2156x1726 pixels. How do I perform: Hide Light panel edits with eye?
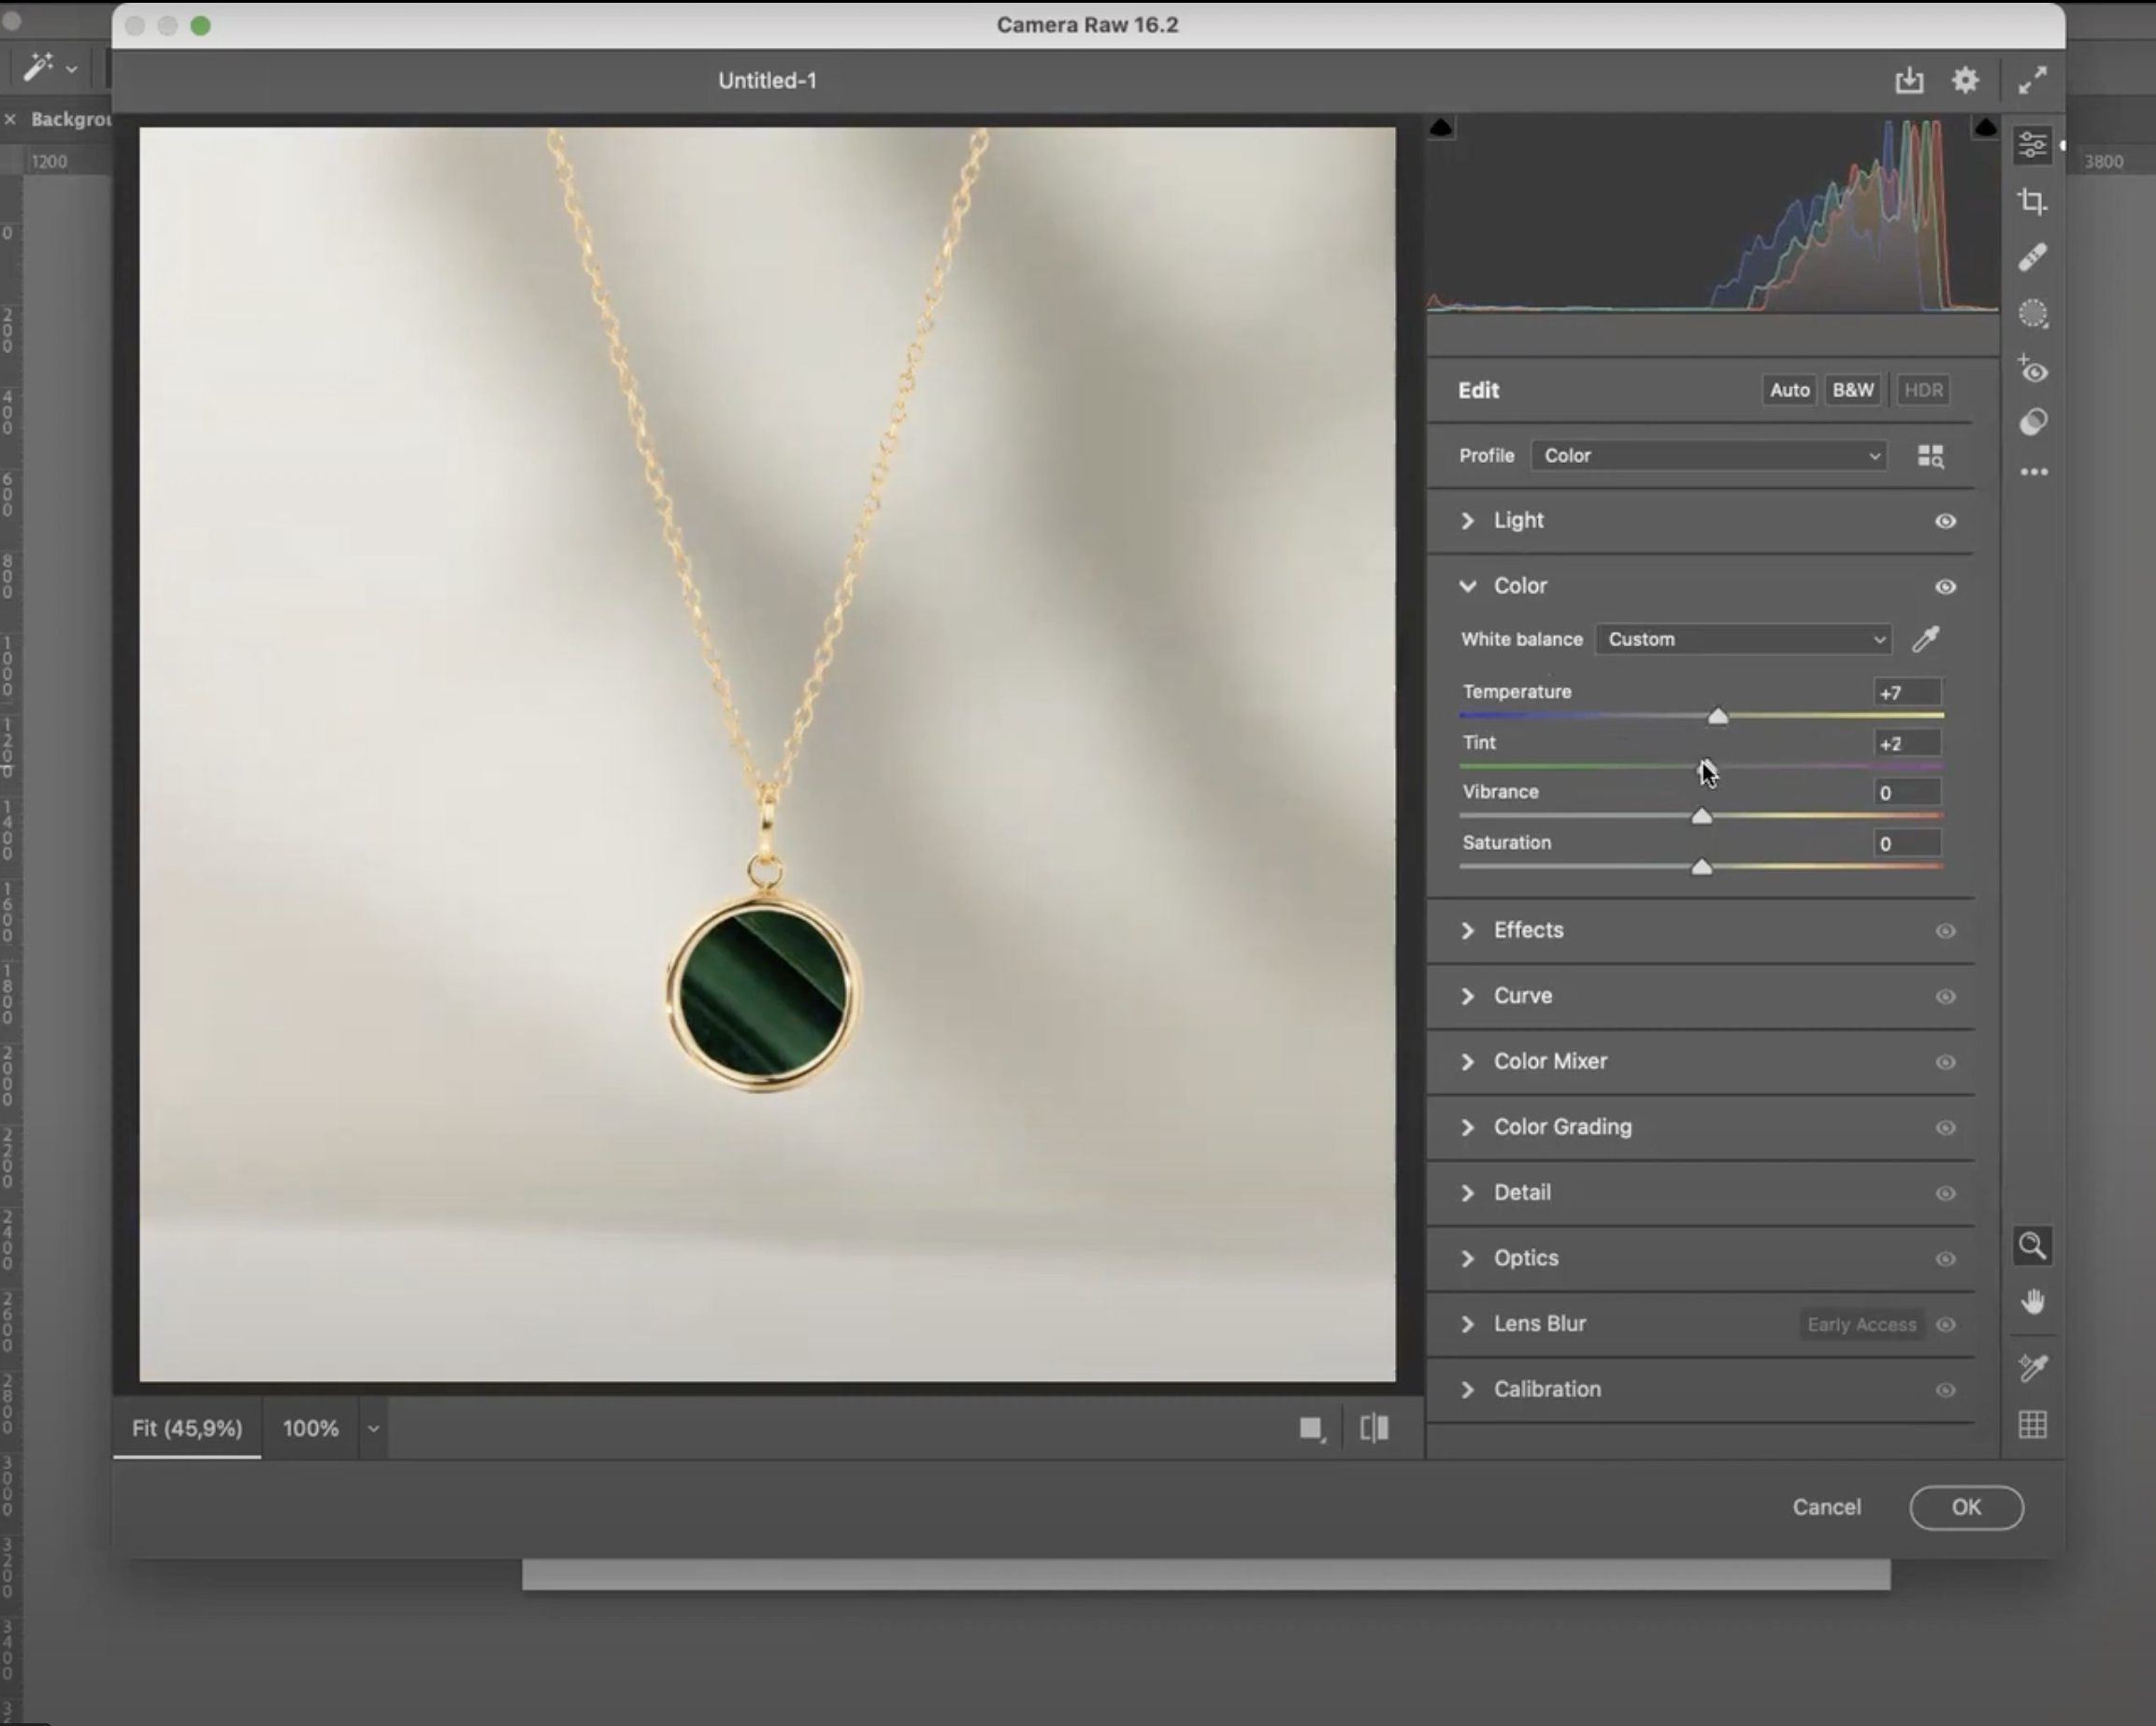(1945, 521)
